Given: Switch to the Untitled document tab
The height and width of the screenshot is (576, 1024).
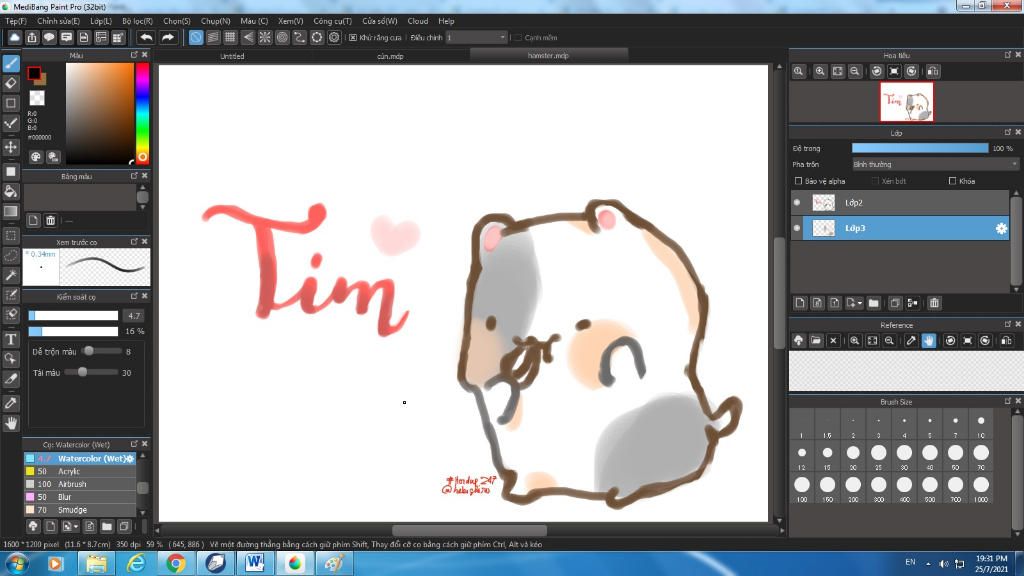Looking at the screenshot, I should point(232,56).
